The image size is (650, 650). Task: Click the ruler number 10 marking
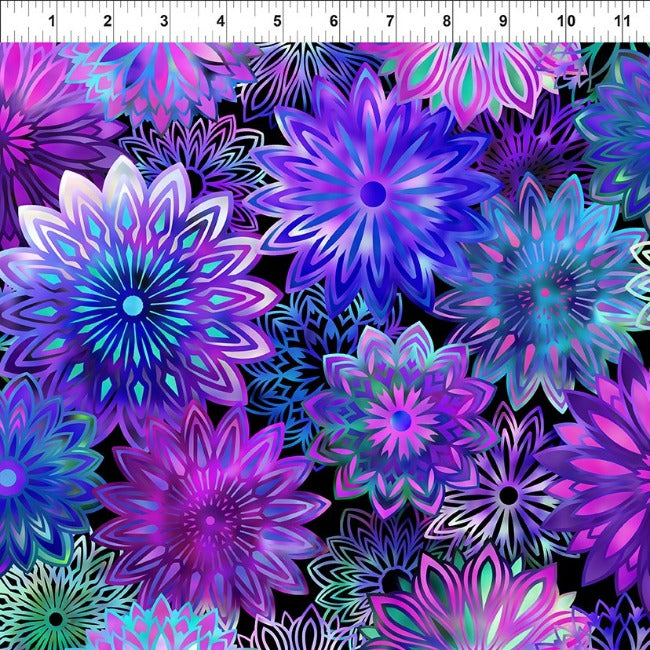click(x=566, y=21)
